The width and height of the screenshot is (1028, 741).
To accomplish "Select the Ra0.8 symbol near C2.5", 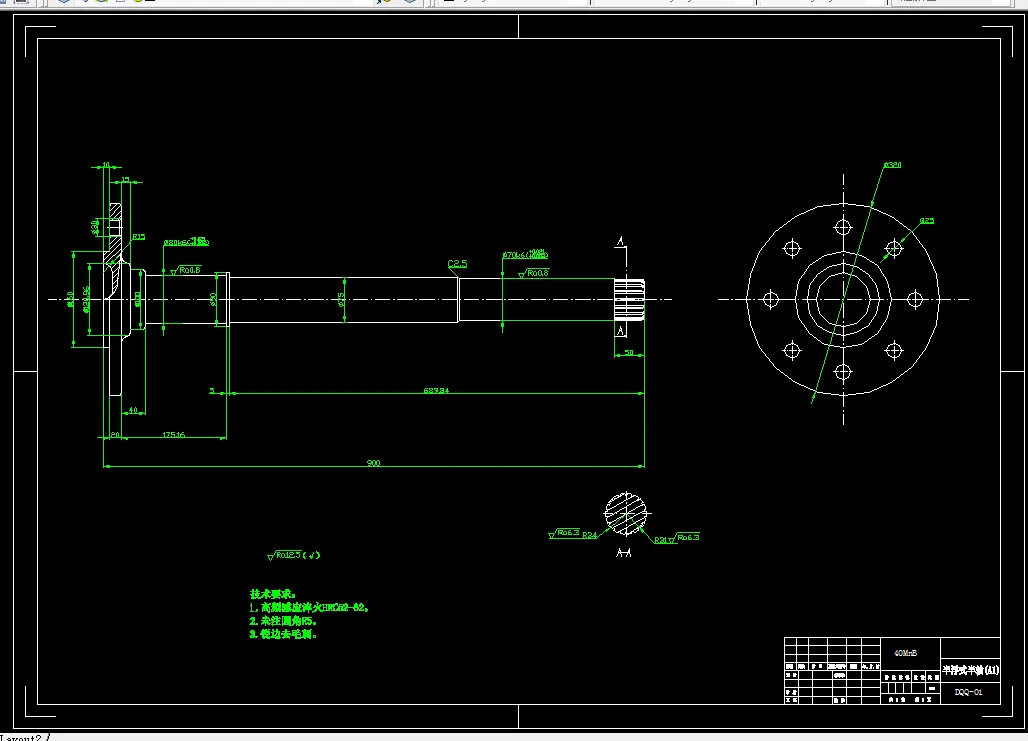I will click(533, 273).
